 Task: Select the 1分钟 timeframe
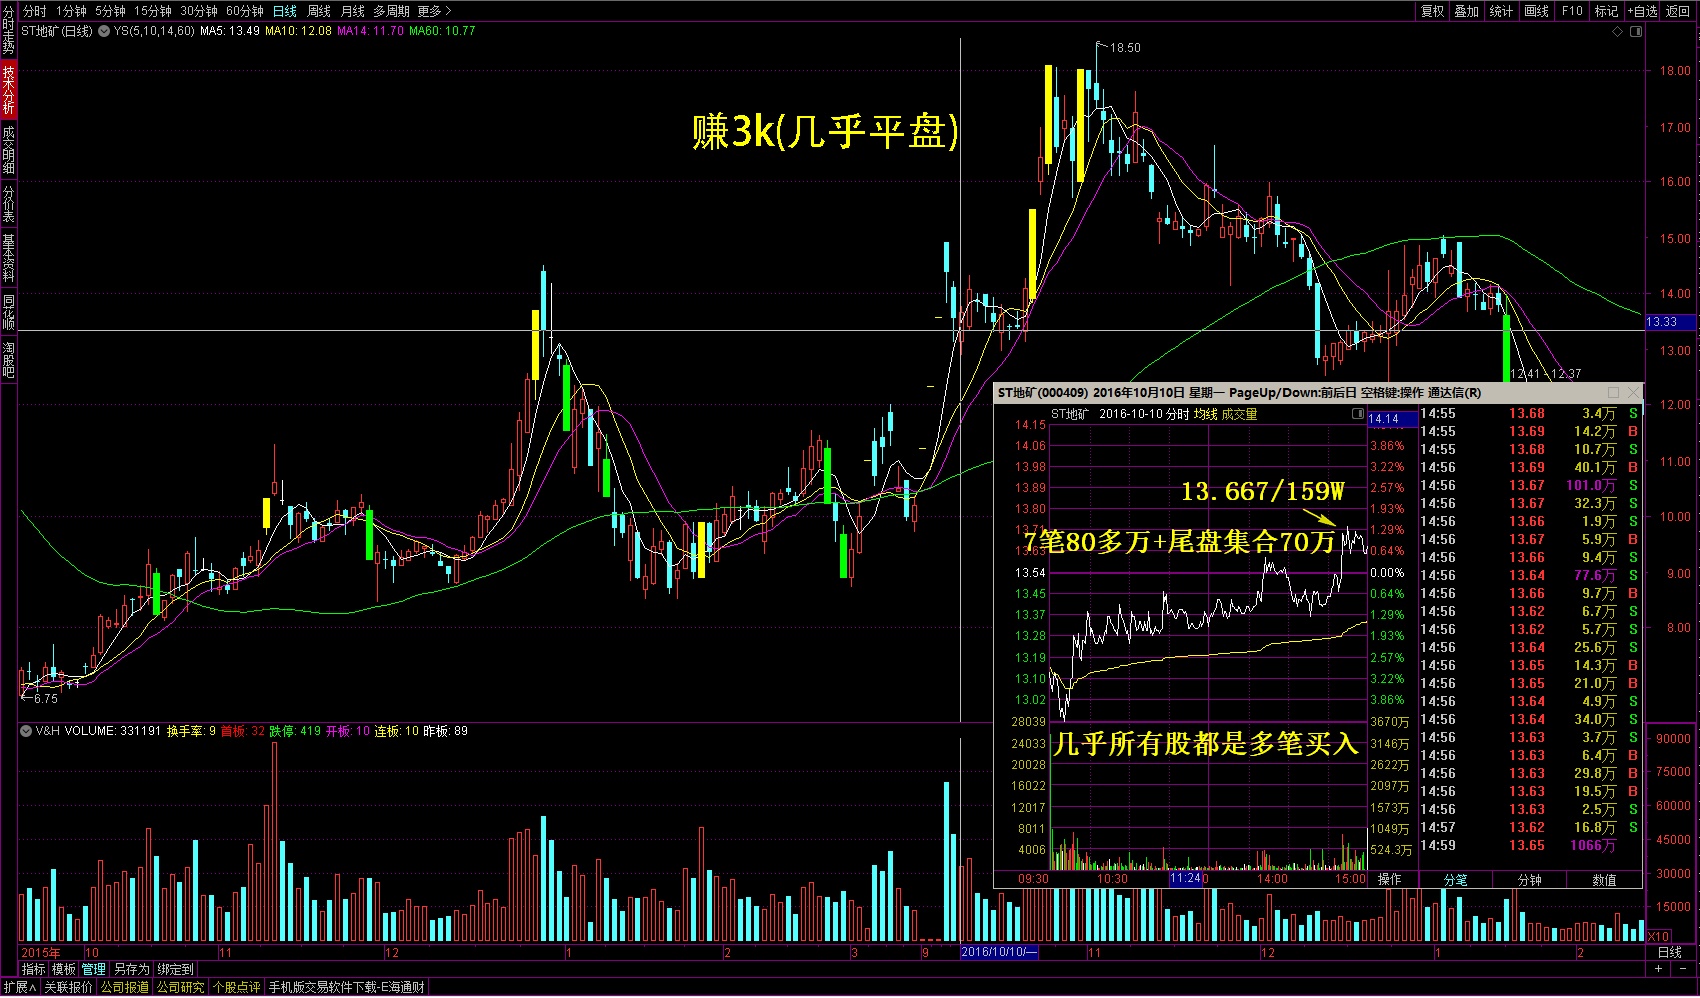tap(71, 11)
